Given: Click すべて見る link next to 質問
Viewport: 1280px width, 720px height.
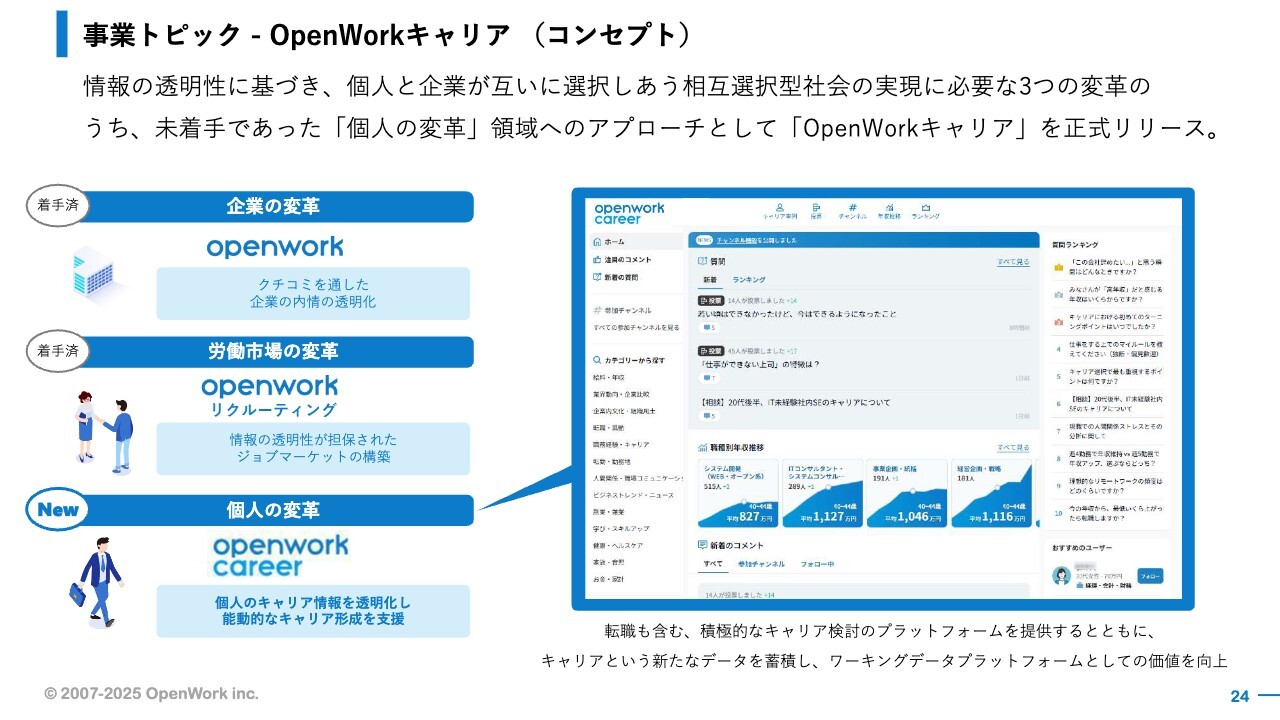Looking at the screenshot, I should [x=1013, y=261].
